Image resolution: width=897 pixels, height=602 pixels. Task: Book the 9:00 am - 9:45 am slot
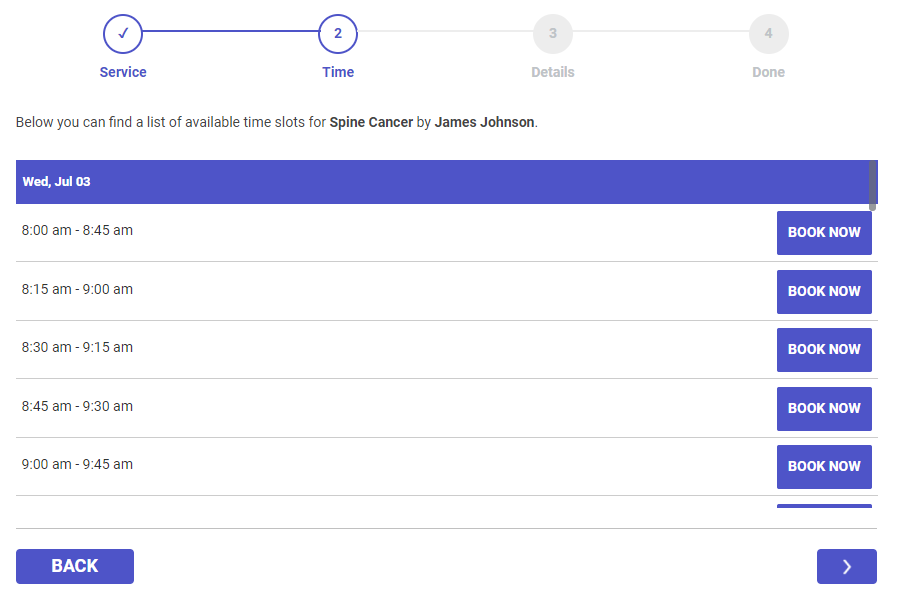tap(824, 466)
